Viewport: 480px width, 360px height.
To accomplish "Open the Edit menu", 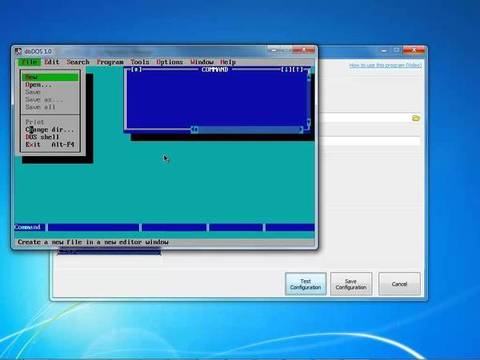I will (x=52, y=62).
